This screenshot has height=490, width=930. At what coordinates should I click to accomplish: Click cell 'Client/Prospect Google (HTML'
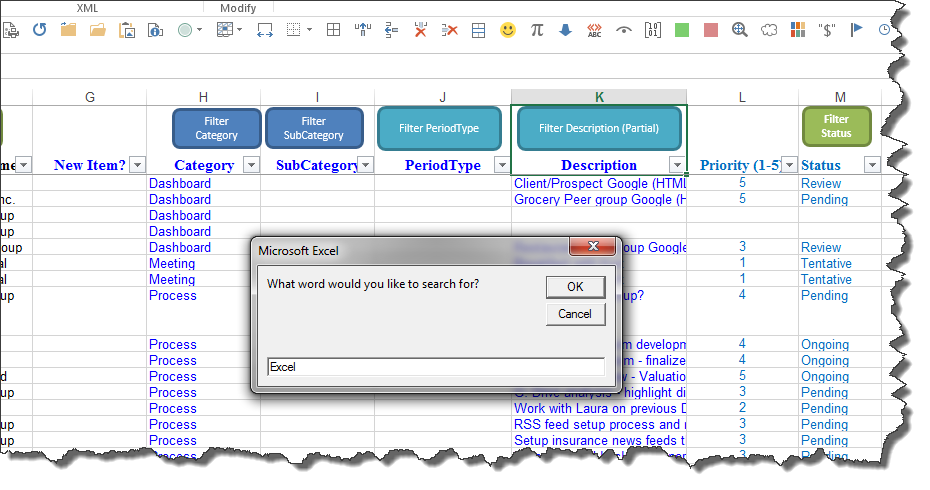(x=599, y=183)
